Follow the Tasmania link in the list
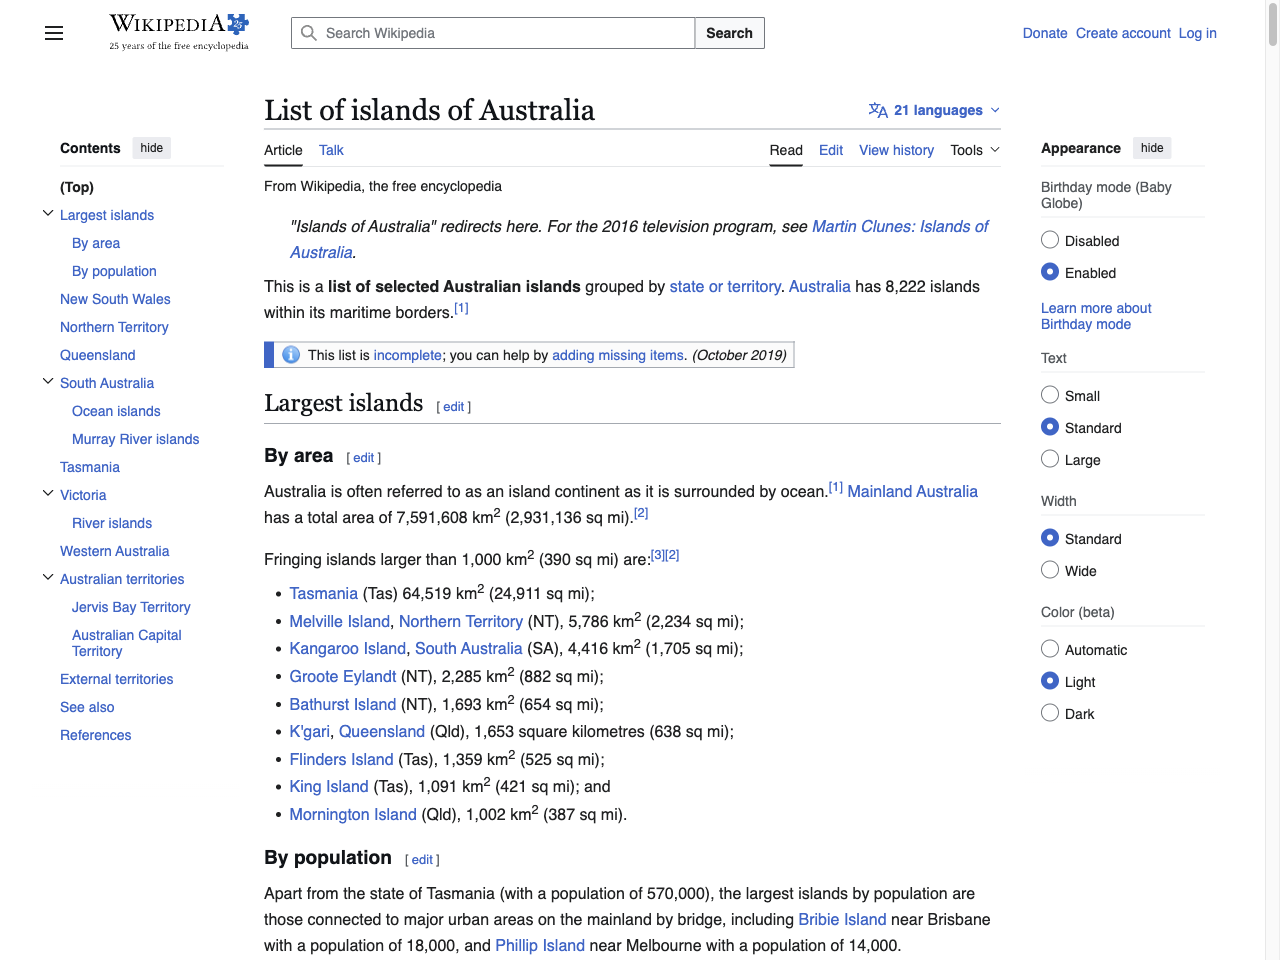 tap(323, 592)
